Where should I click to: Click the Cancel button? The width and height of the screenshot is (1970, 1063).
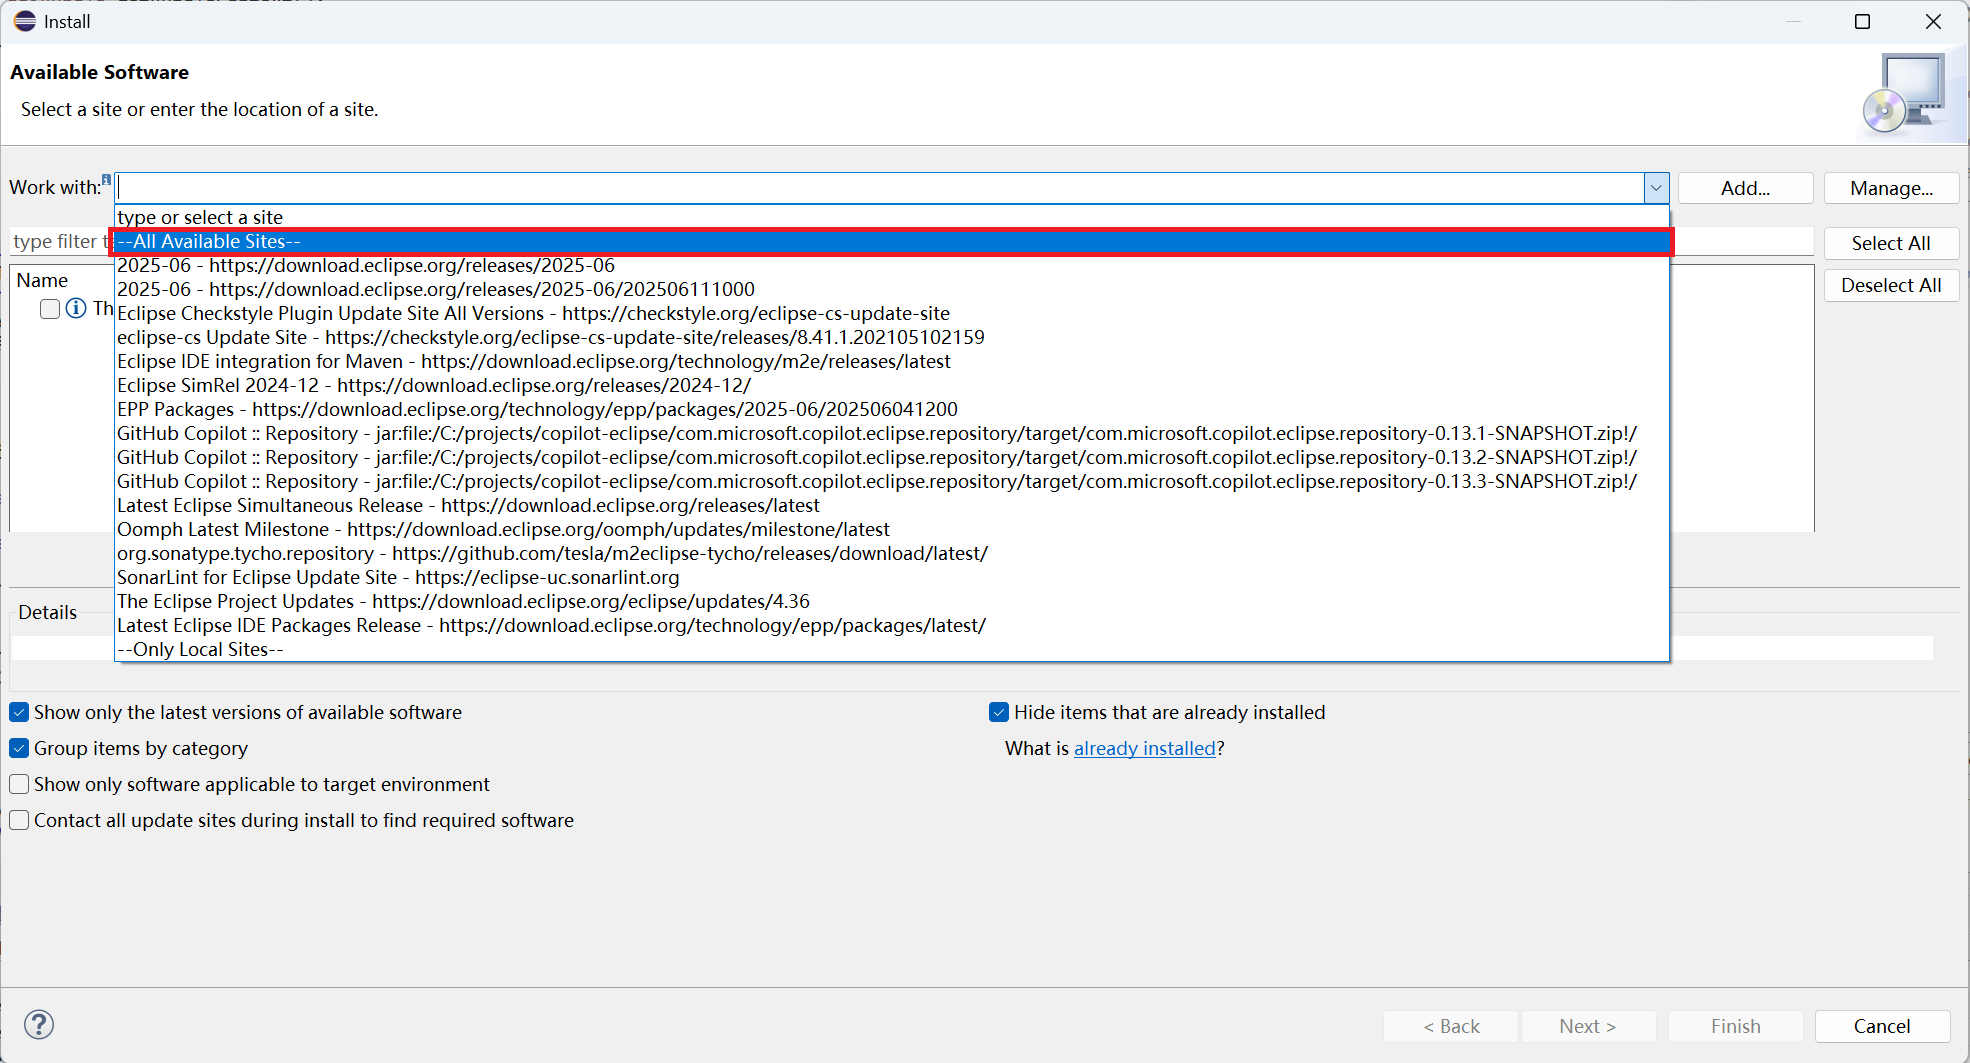coord(1882,1026)
